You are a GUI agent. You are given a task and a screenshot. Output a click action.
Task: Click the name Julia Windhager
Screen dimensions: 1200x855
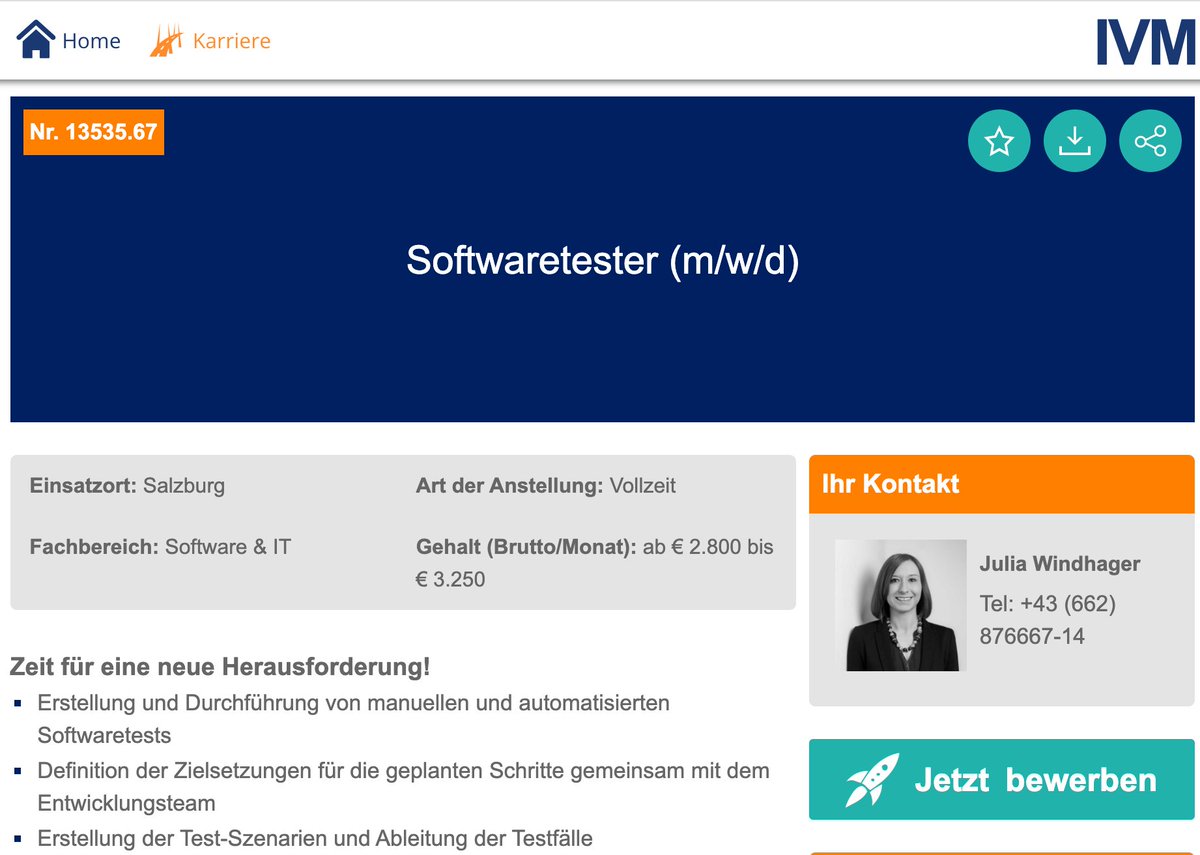pos(1060,564)
